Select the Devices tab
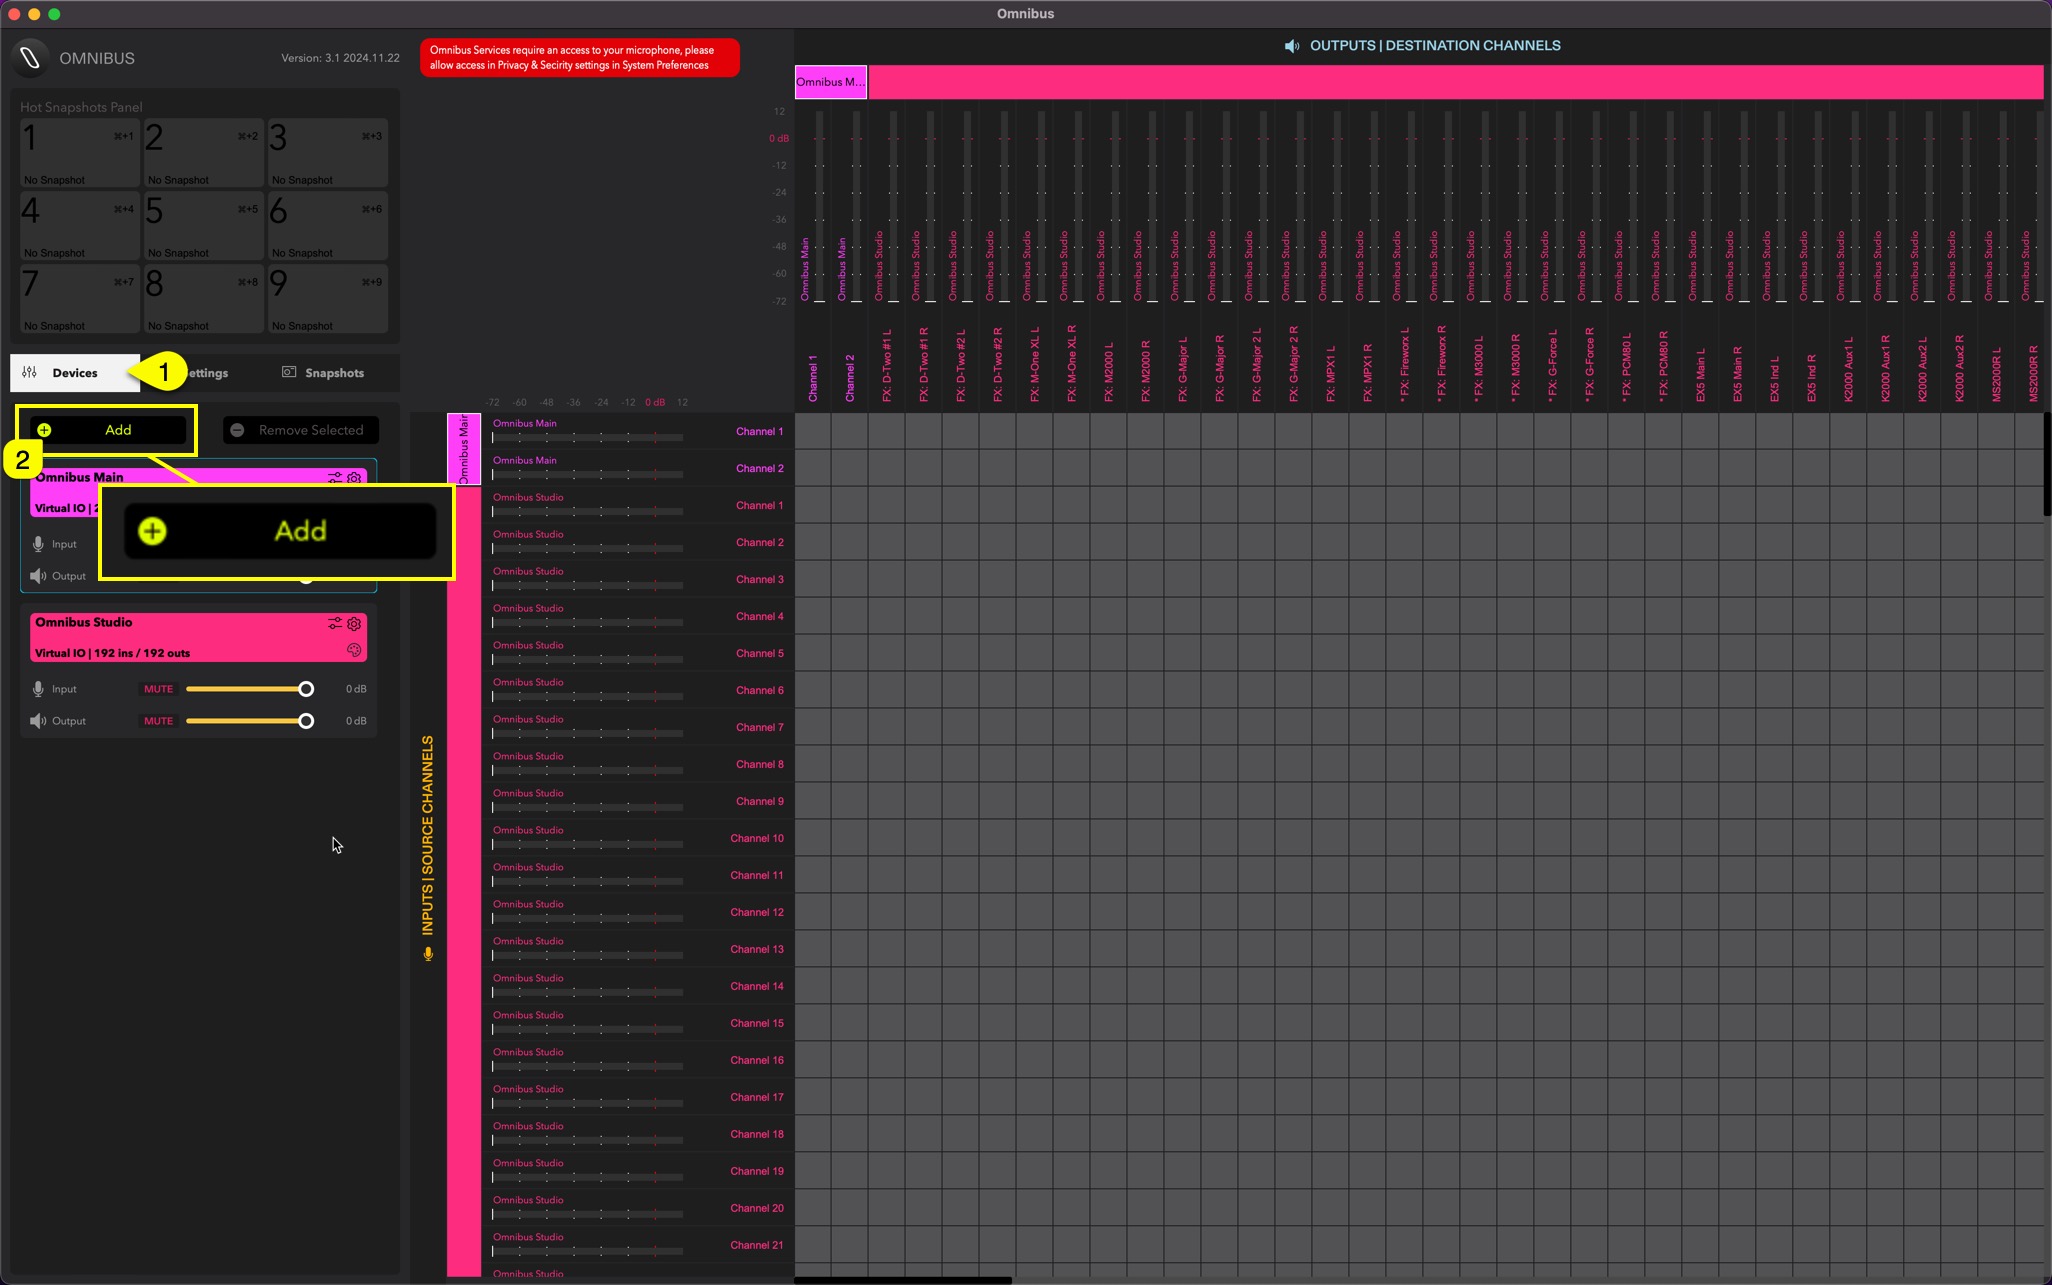 (75, 373)
